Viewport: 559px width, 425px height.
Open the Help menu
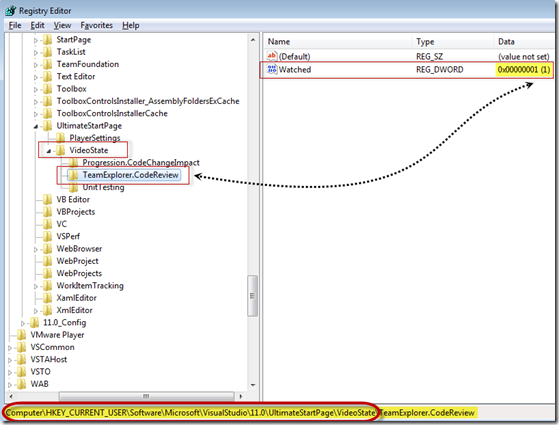point(131,25)
